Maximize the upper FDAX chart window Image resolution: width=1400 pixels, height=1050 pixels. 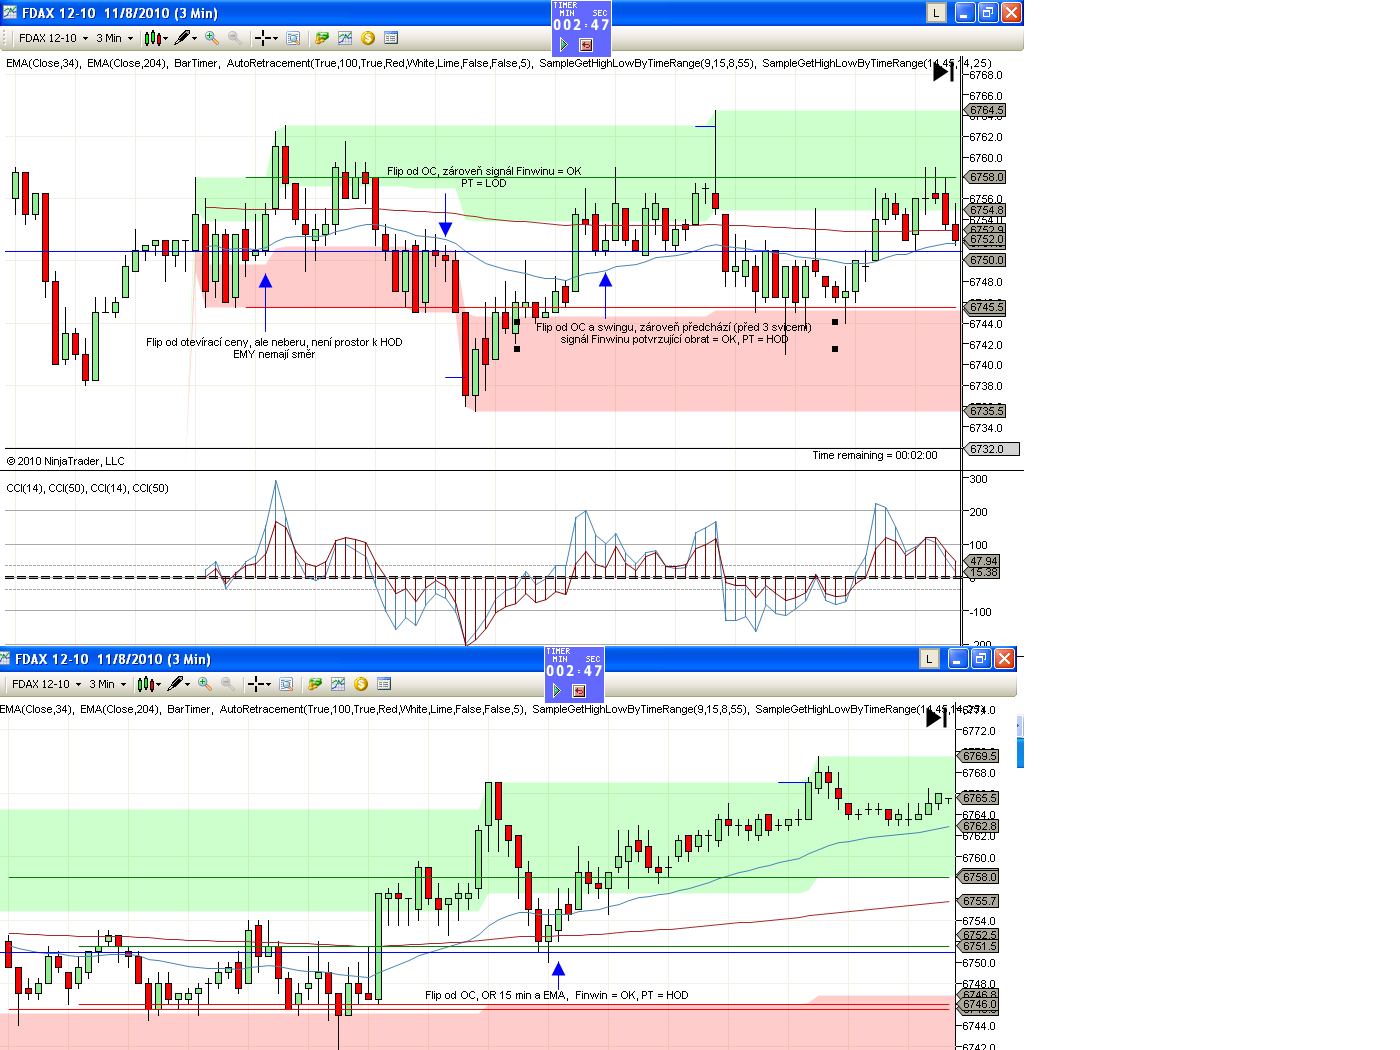pos(988,13)
